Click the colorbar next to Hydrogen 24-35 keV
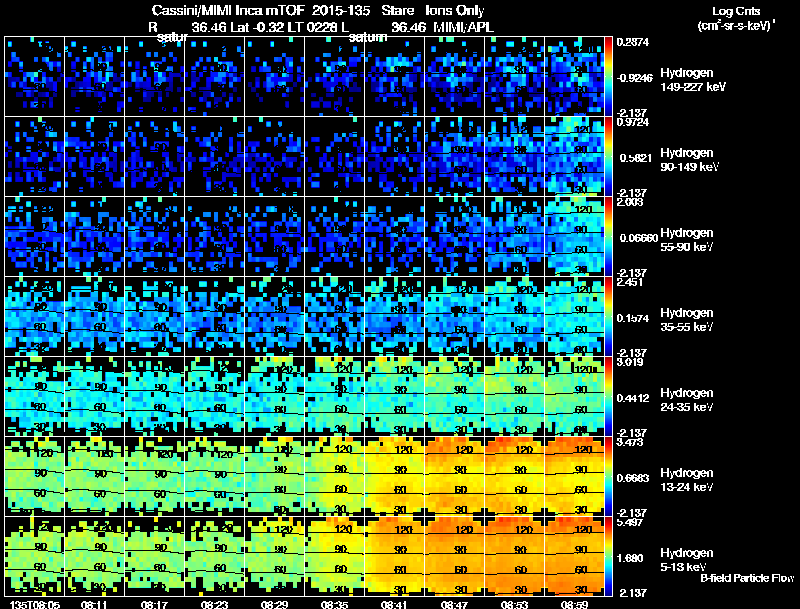 coord(608,396)
